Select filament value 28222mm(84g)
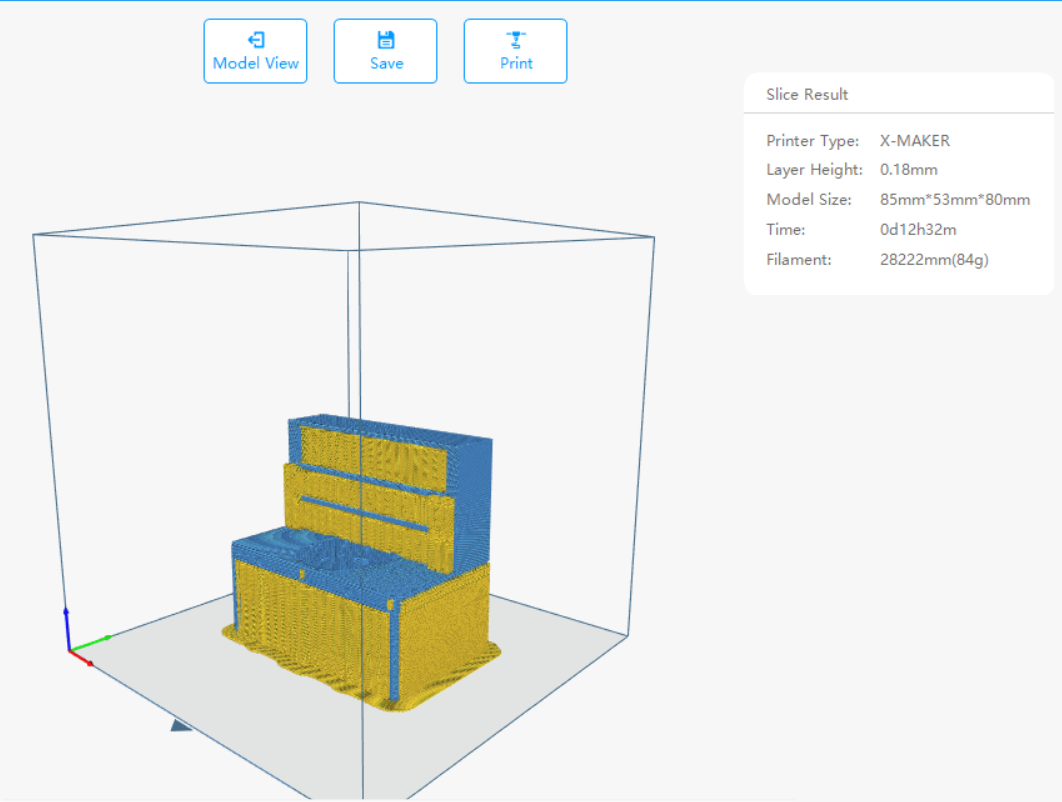This screenshot has width=1062, height=802. 934,259
